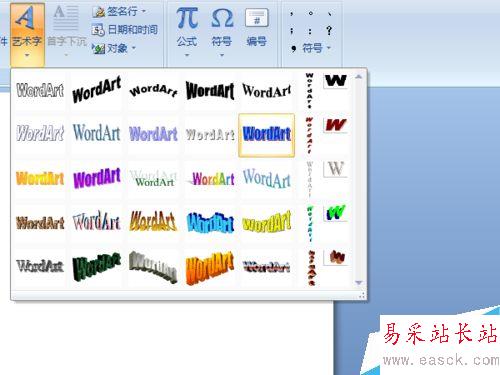Insert the question mark symbol
This screenshot has height=375, width=500.
tap(329, 31)
